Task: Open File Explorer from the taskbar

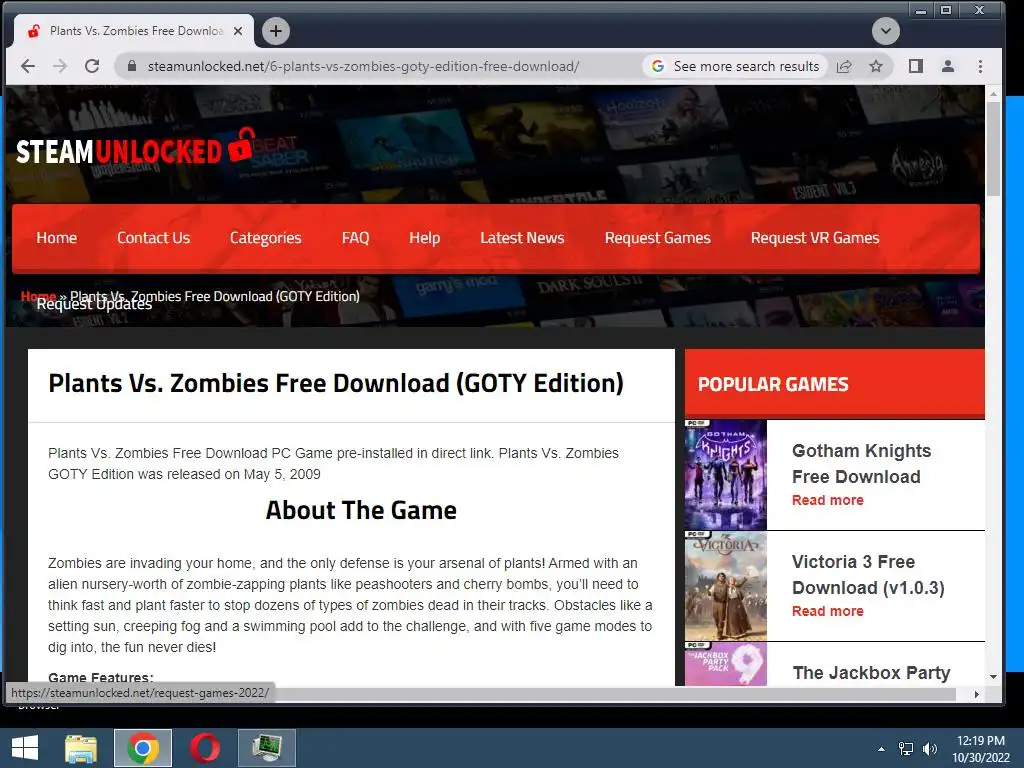Action: [81, 748]
